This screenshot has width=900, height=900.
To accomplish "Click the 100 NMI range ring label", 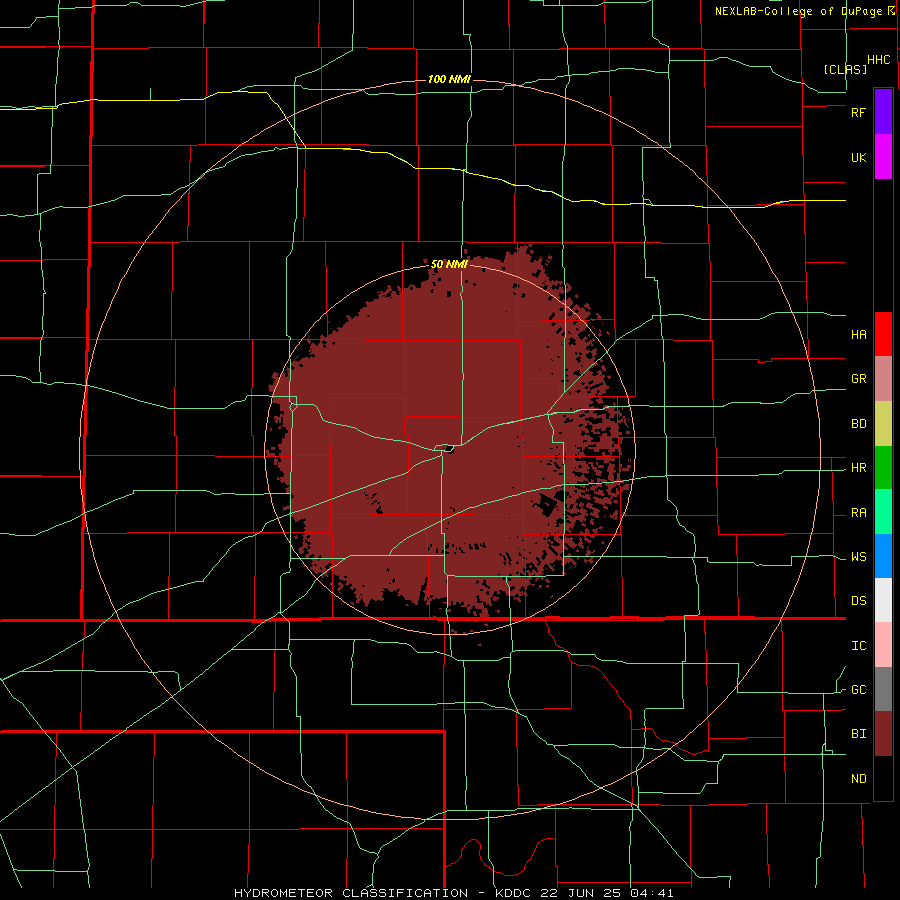I will click(449, 79).
